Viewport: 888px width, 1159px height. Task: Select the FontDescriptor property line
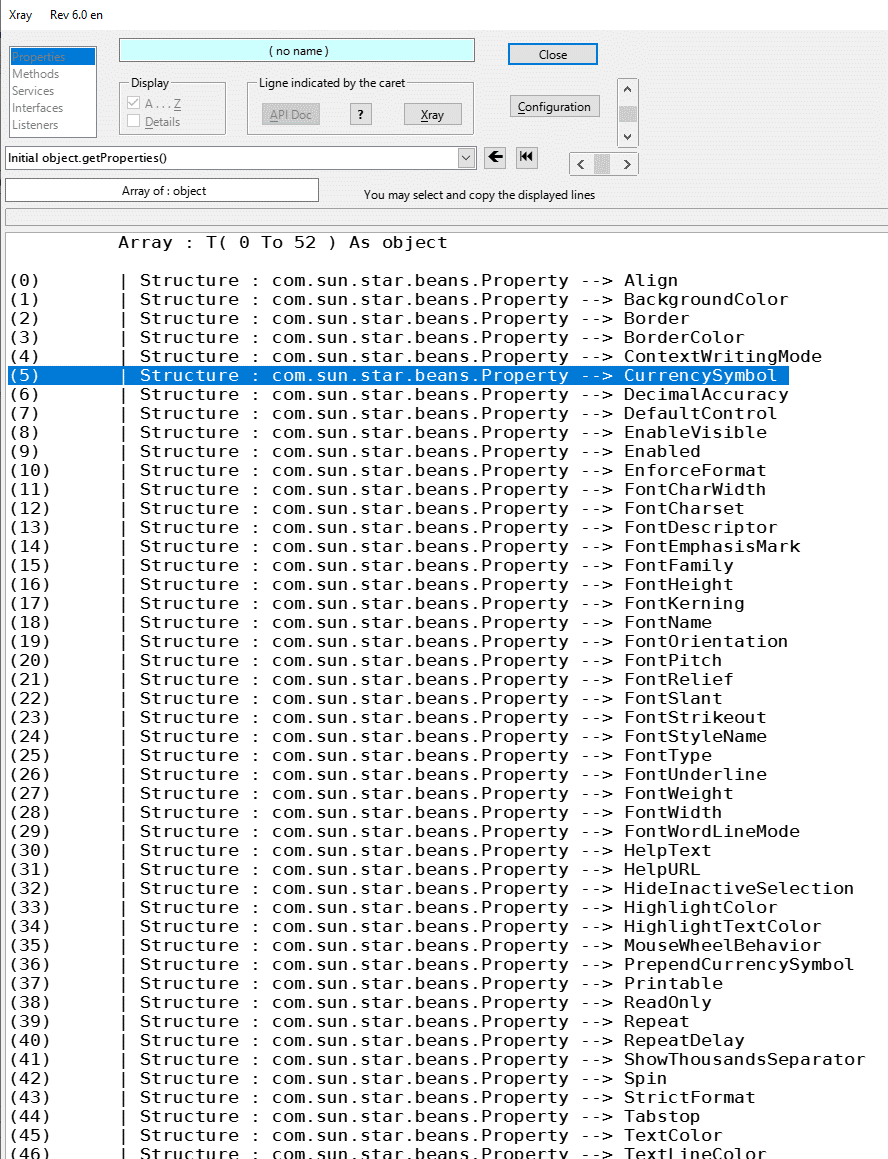point(700,527)
